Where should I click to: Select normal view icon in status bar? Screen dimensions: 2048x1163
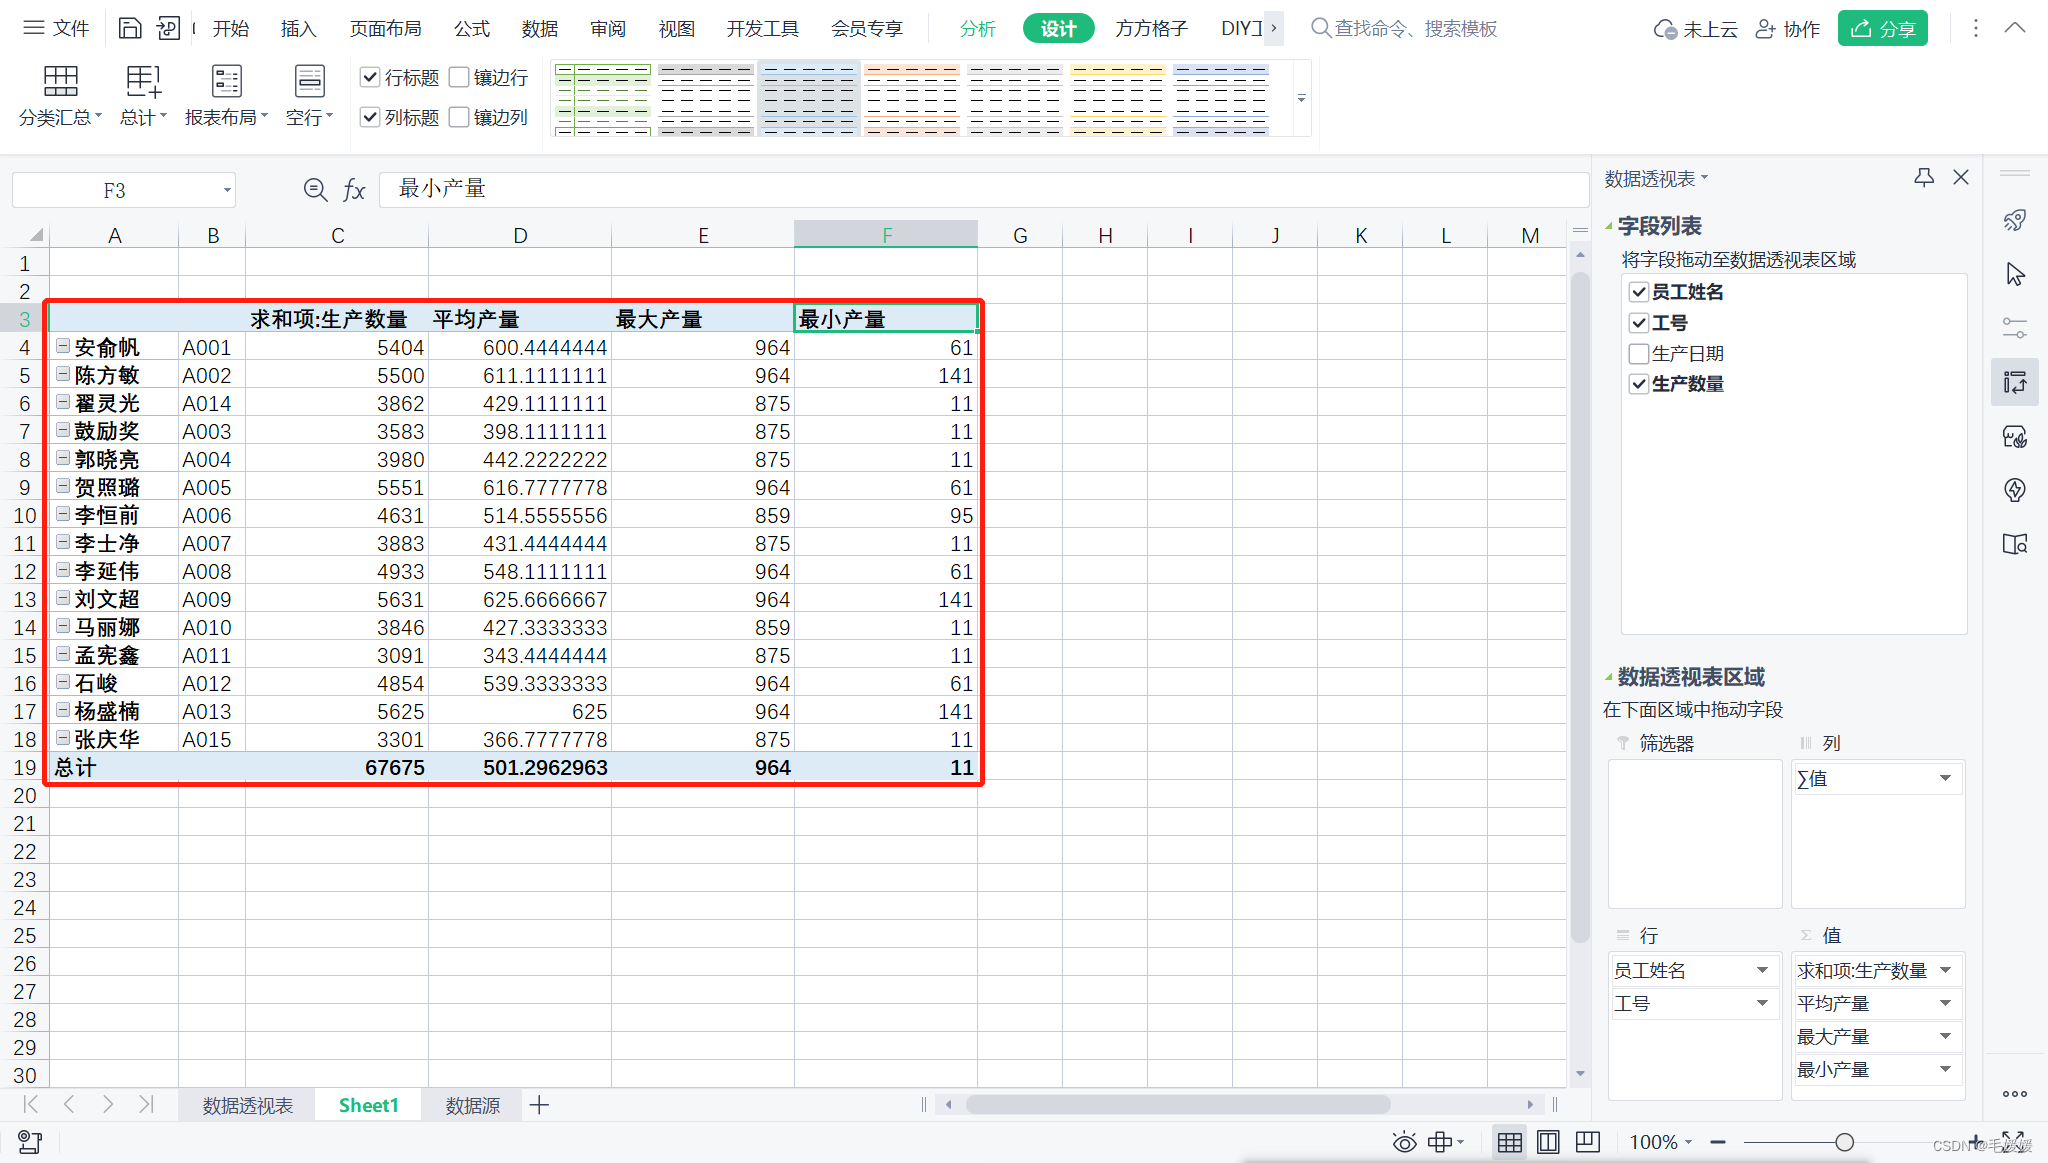click(x=1510, y=1142)
